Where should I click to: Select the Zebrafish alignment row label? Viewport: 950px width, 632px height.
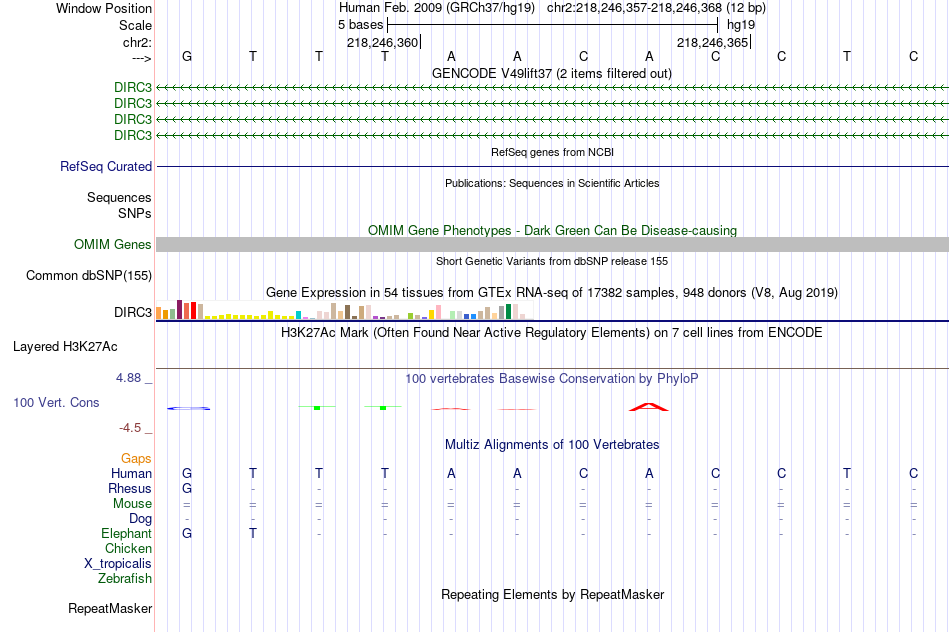pyautogui.click(x=125, y=579)
